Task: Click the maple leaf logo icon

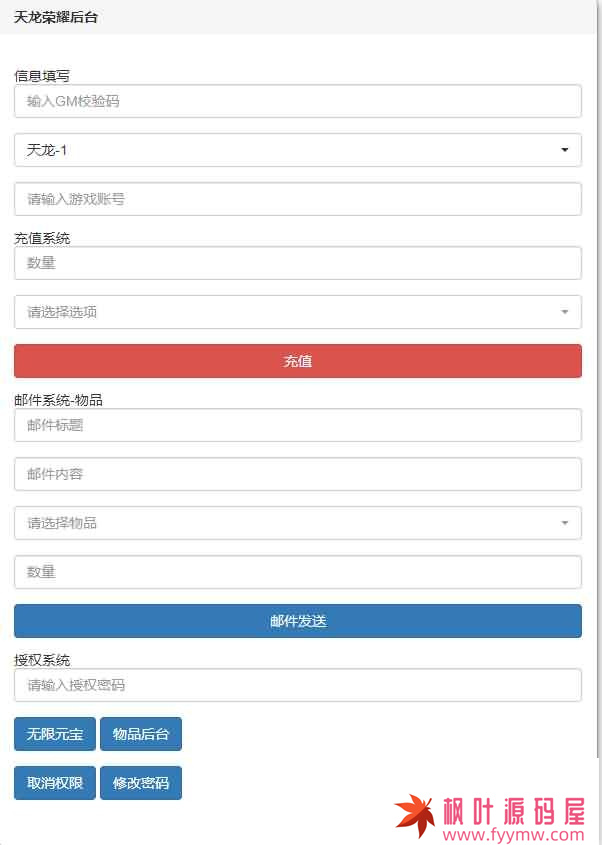Action: [x=415, y=814]
